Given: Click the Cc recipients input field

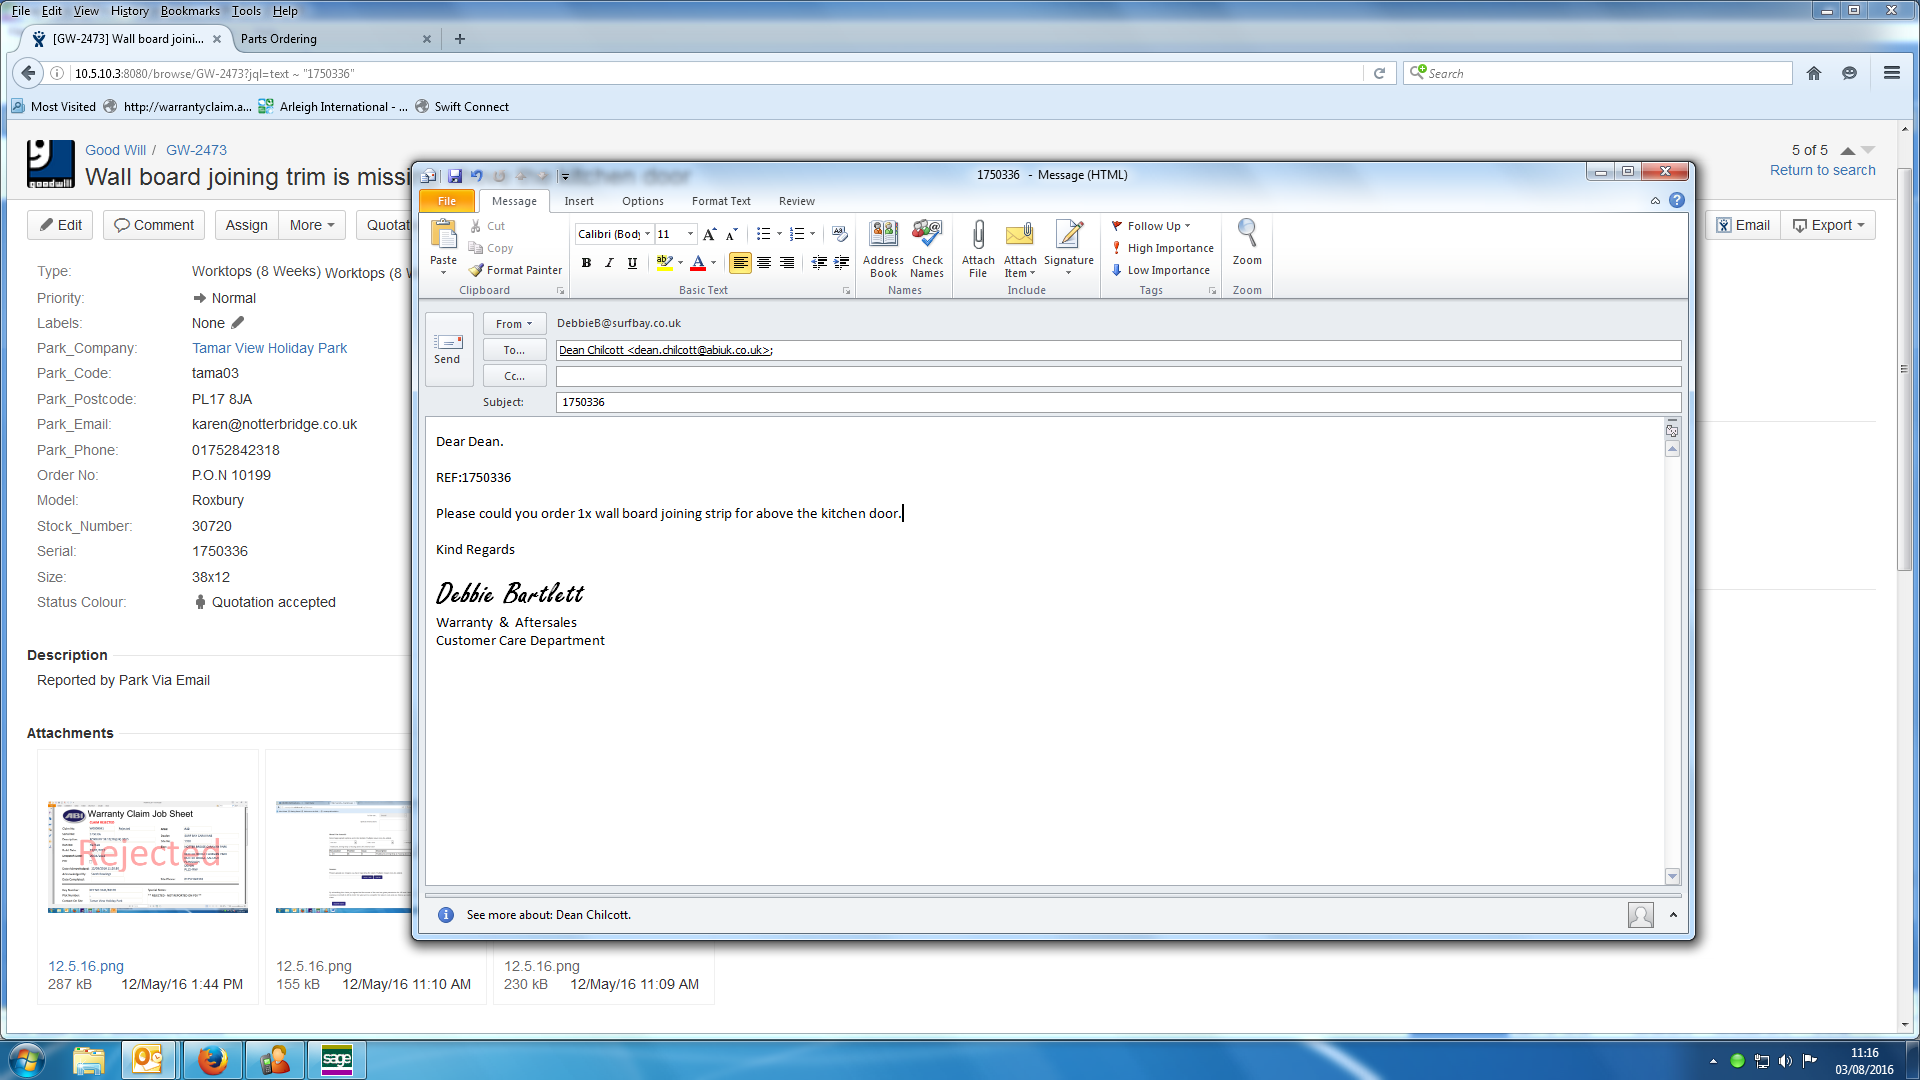Looking at the screenshot, I should pos(1117,376).
